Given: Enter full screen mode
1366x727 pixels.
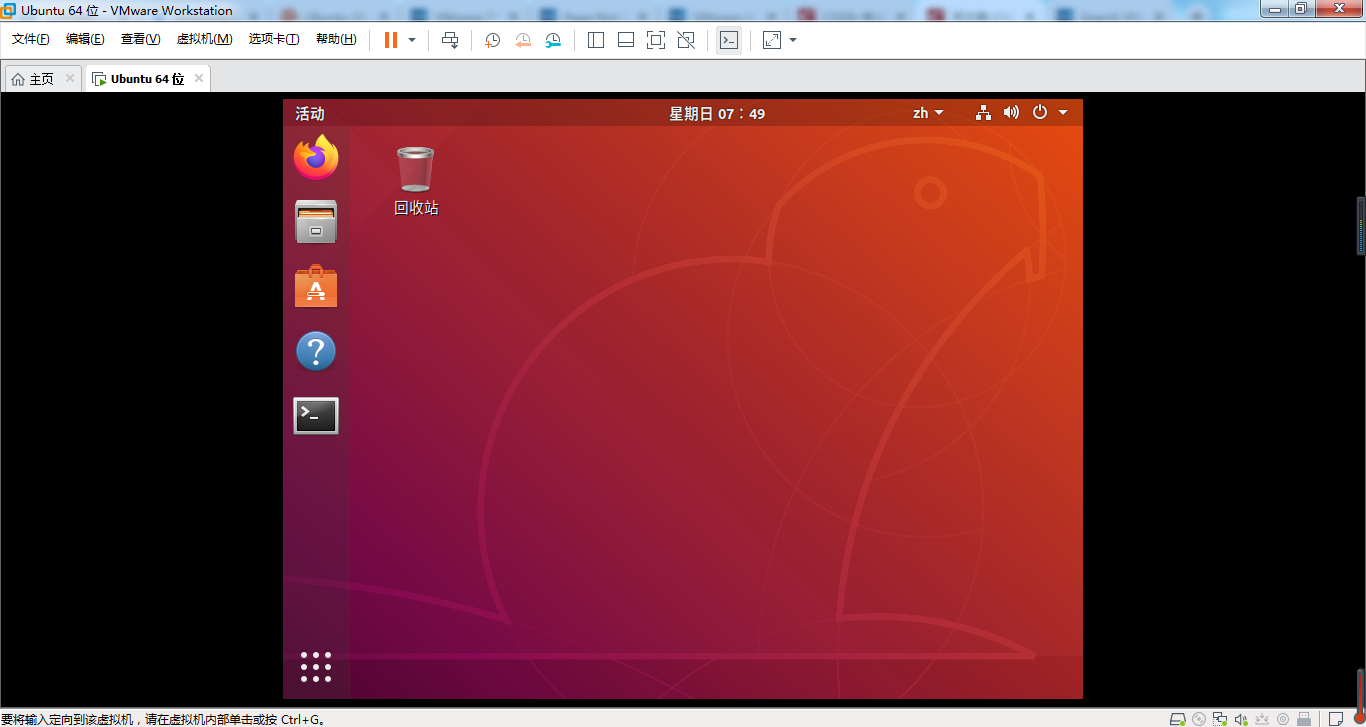Looking at the screenshot, I should [656, 40].
